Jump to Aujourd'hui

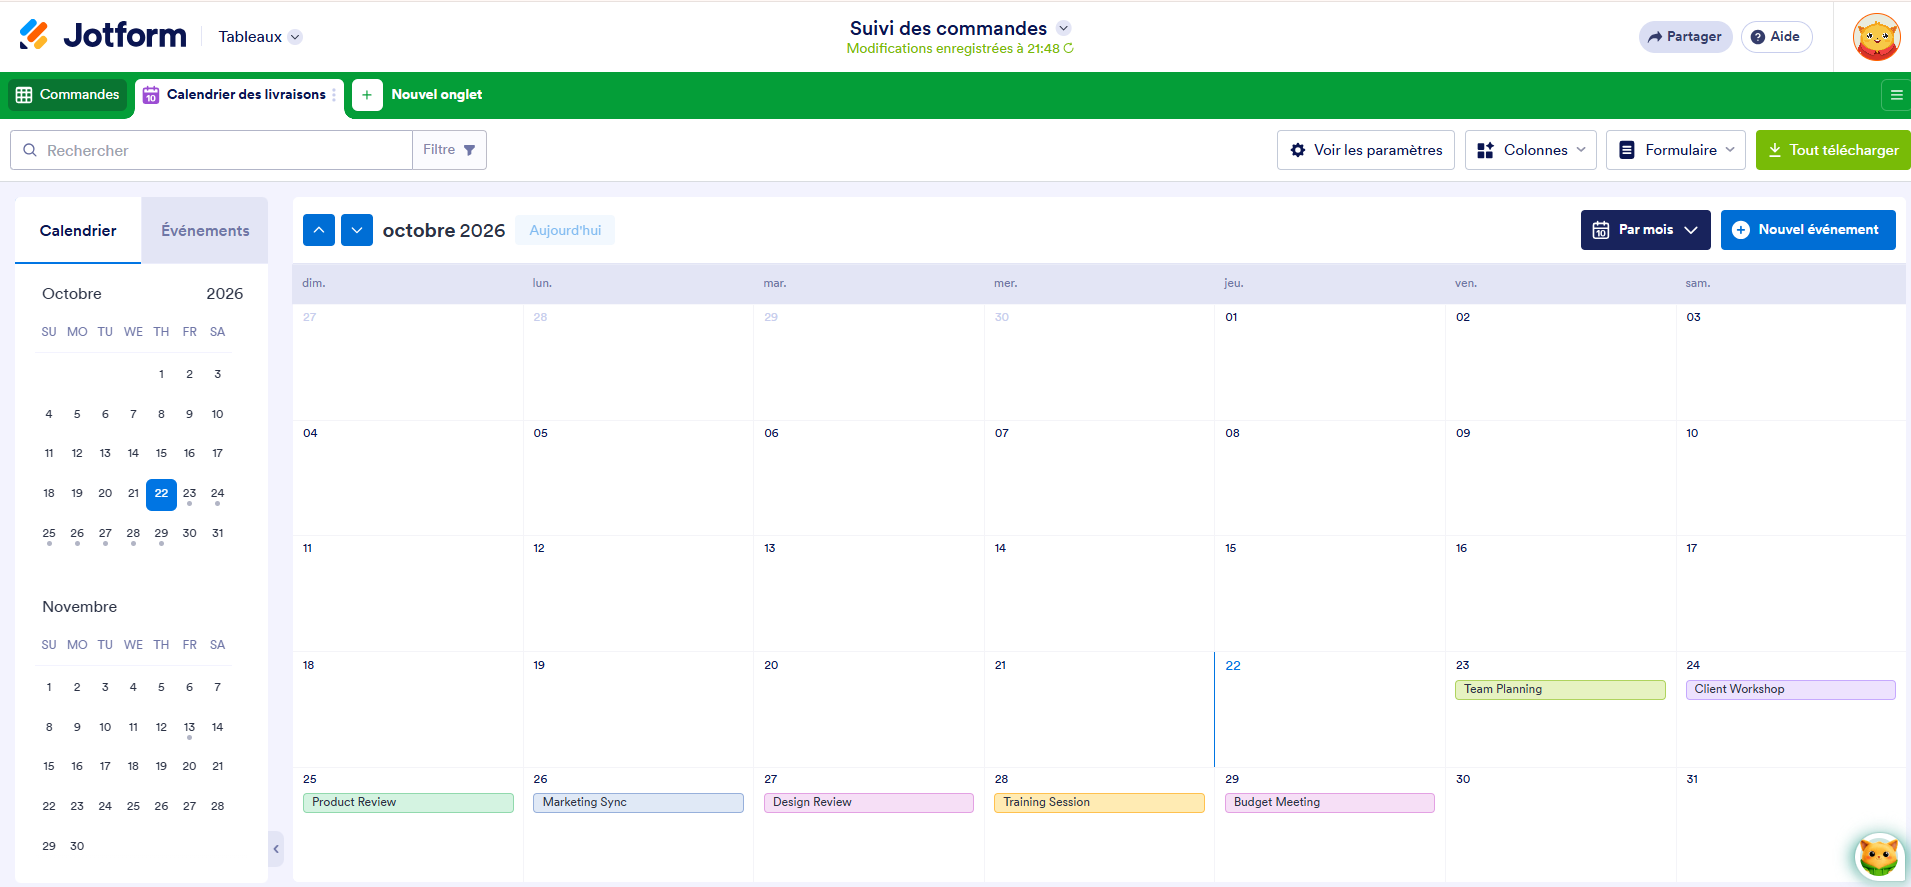[565, 230]
